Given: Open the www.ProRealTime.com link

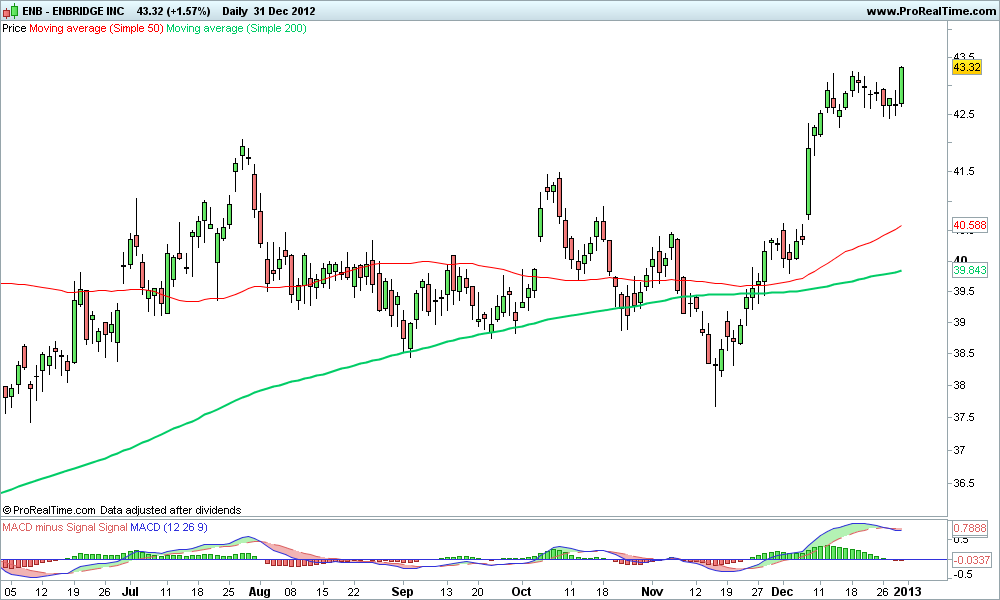Looking at the screenshot, I should (931, 11).
